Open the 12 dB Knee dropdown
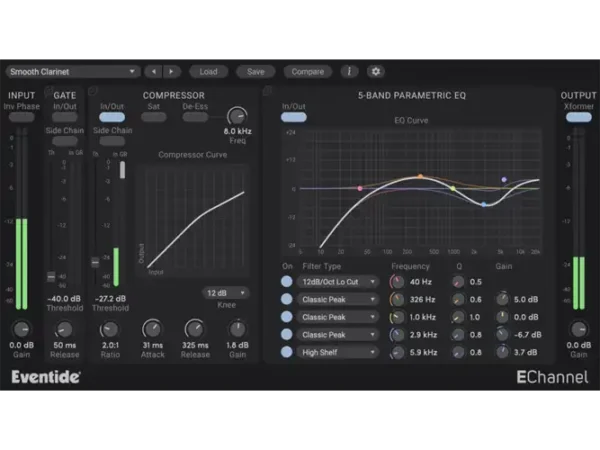The image size is (600, 450). tap(225, 293)
